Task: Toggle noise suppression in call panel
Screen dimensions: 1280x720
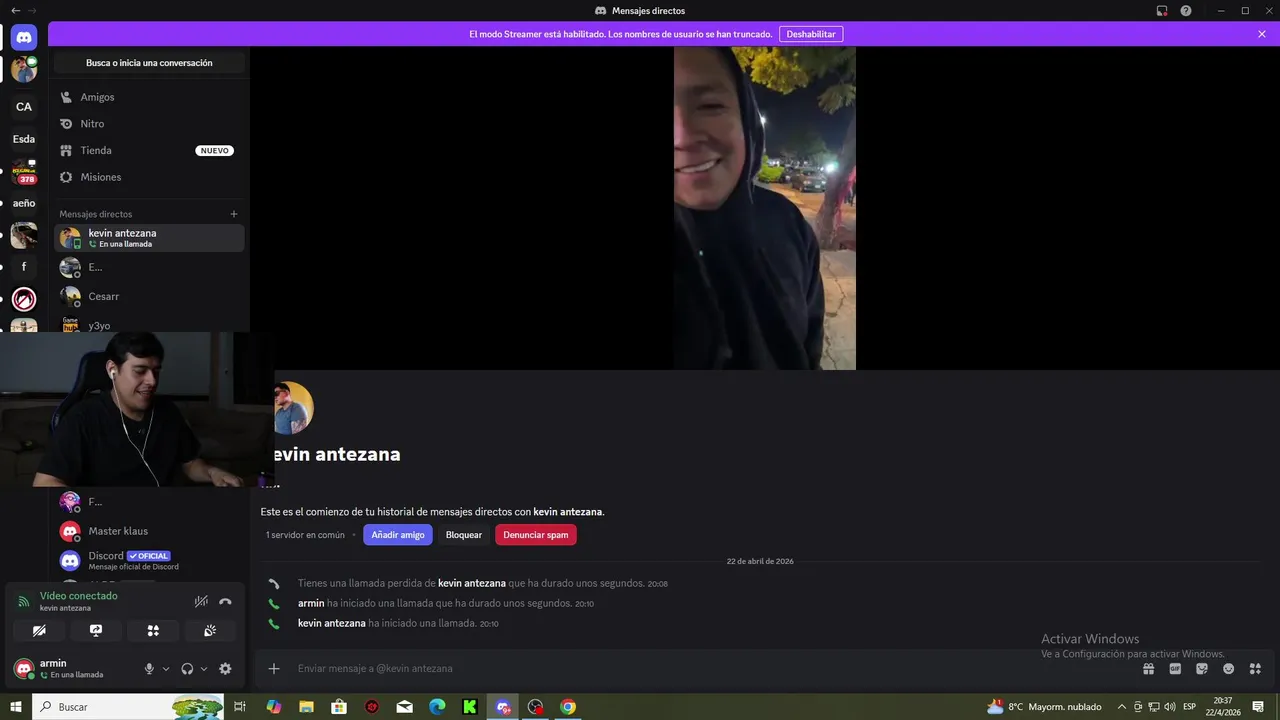Action: pos(201,601)
